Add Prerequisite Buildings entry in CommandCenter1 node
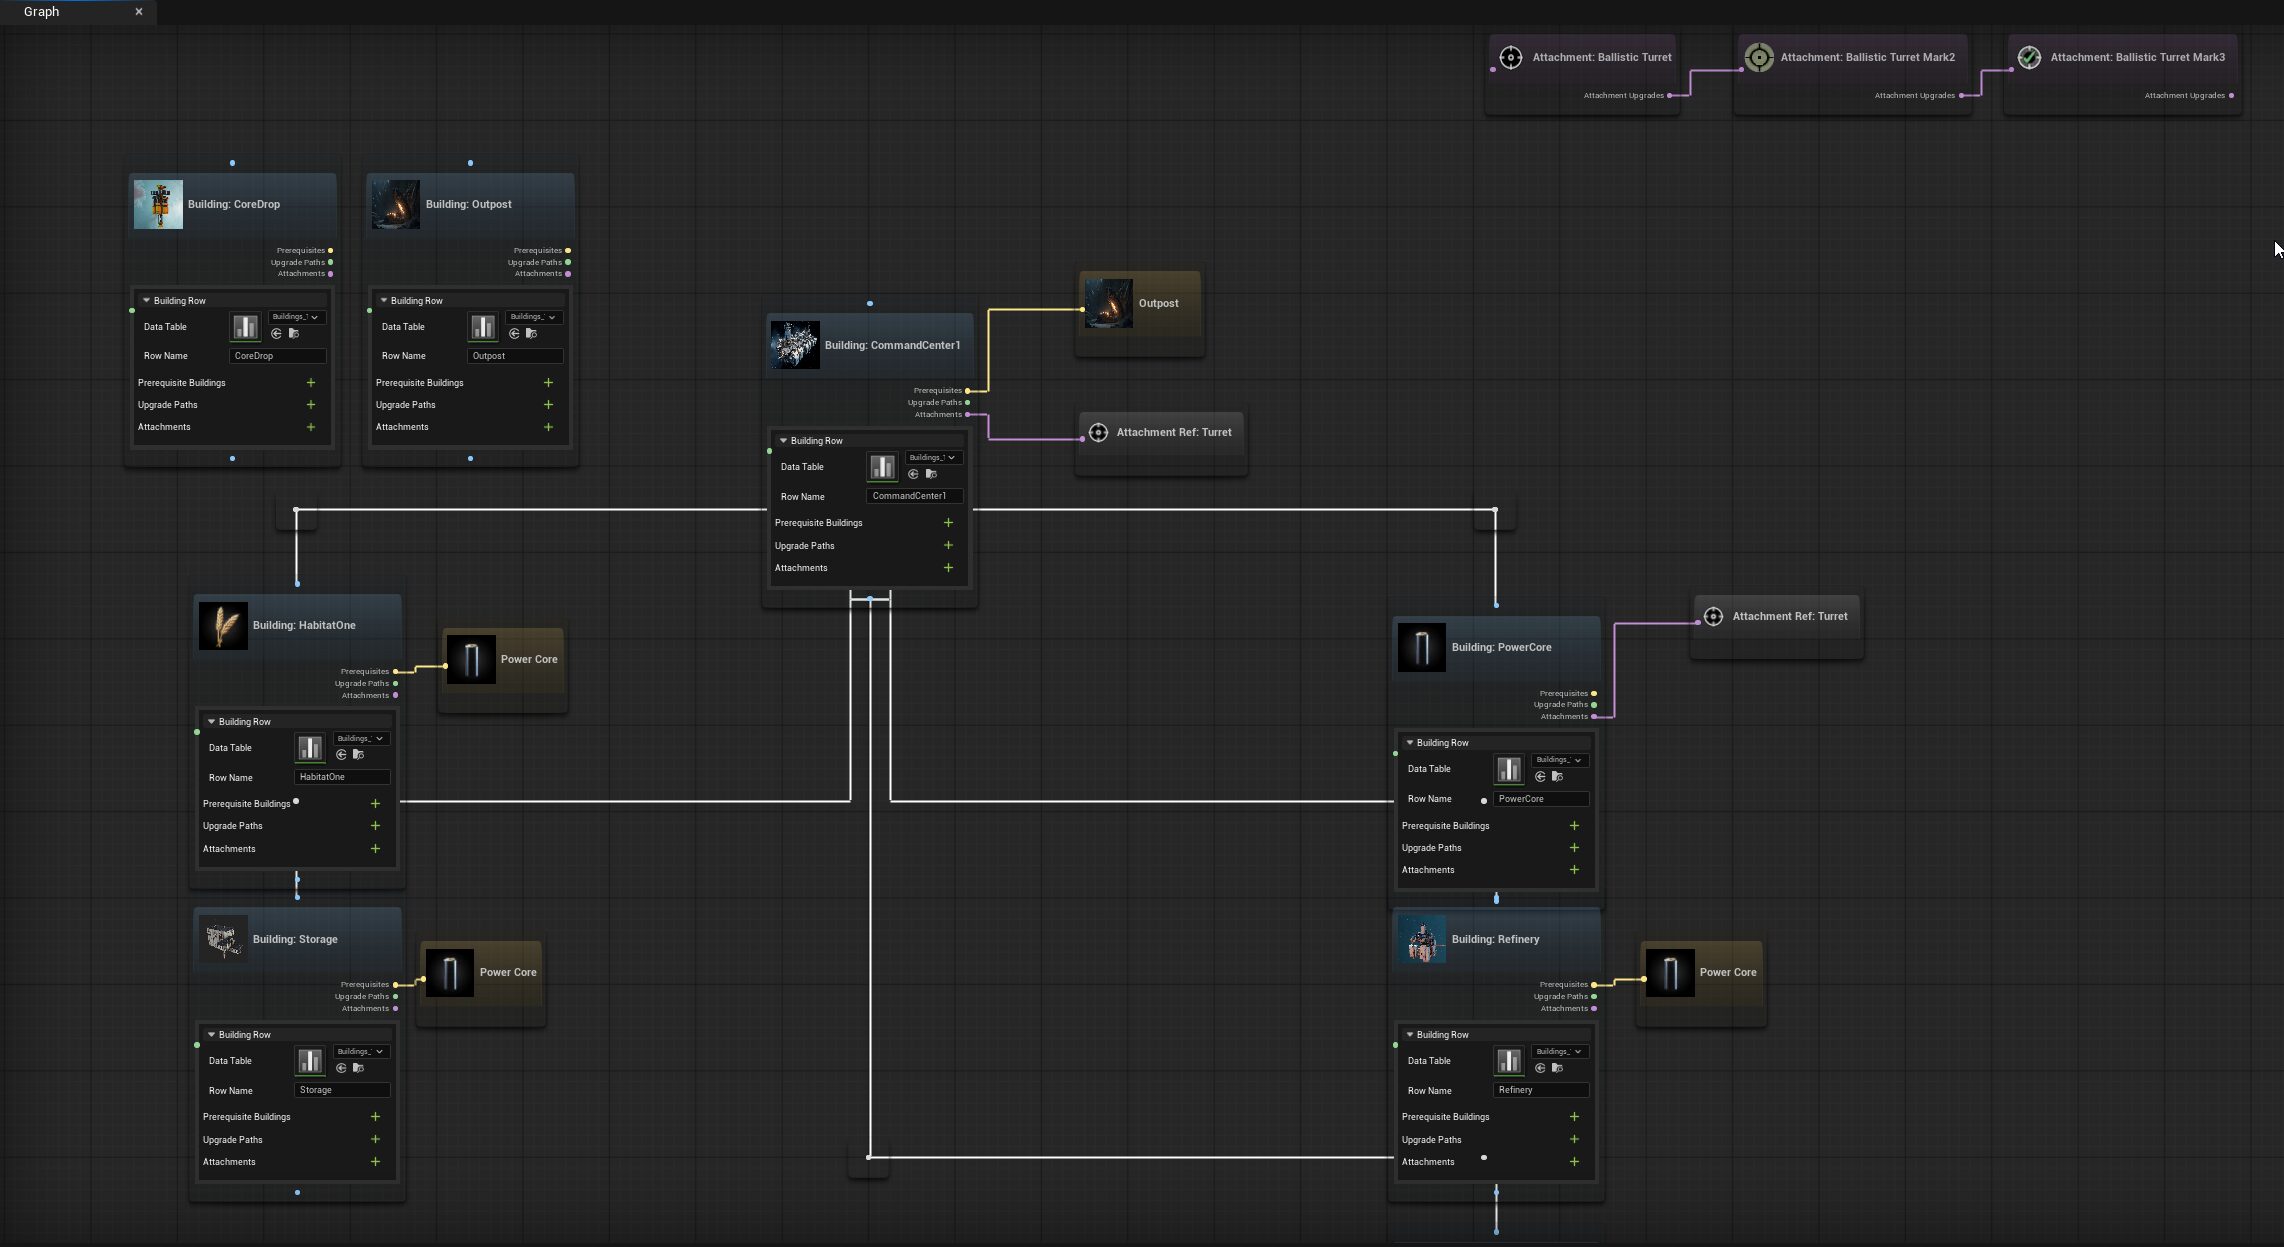 (948, 523)
